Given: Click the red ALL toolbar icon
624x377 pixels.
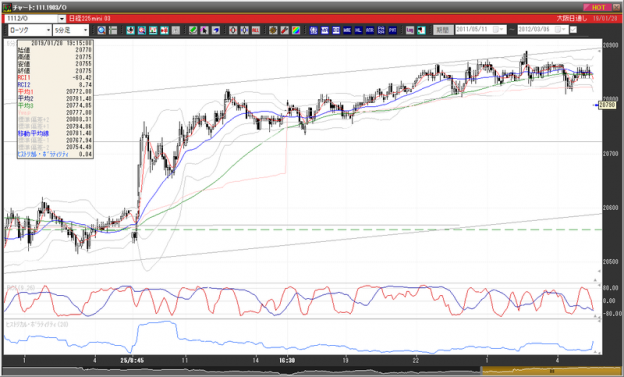Looking at the screenshot, I should coord(255,30).
